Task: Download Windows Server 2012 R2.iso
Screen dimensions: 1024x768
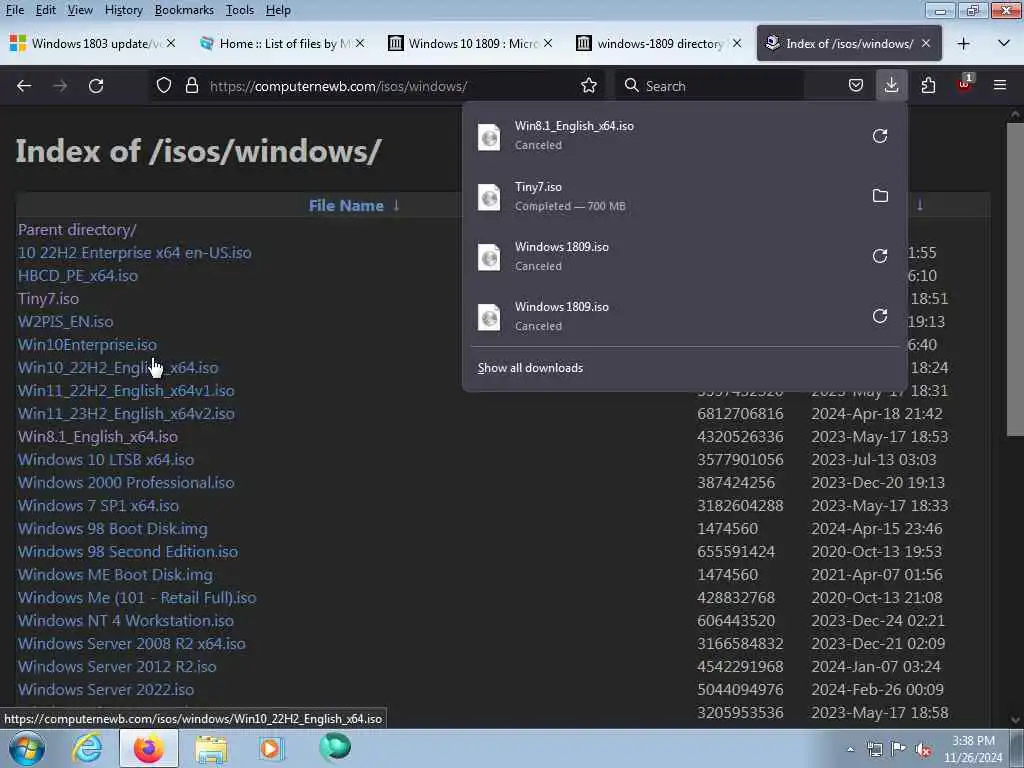Action: 117,666
